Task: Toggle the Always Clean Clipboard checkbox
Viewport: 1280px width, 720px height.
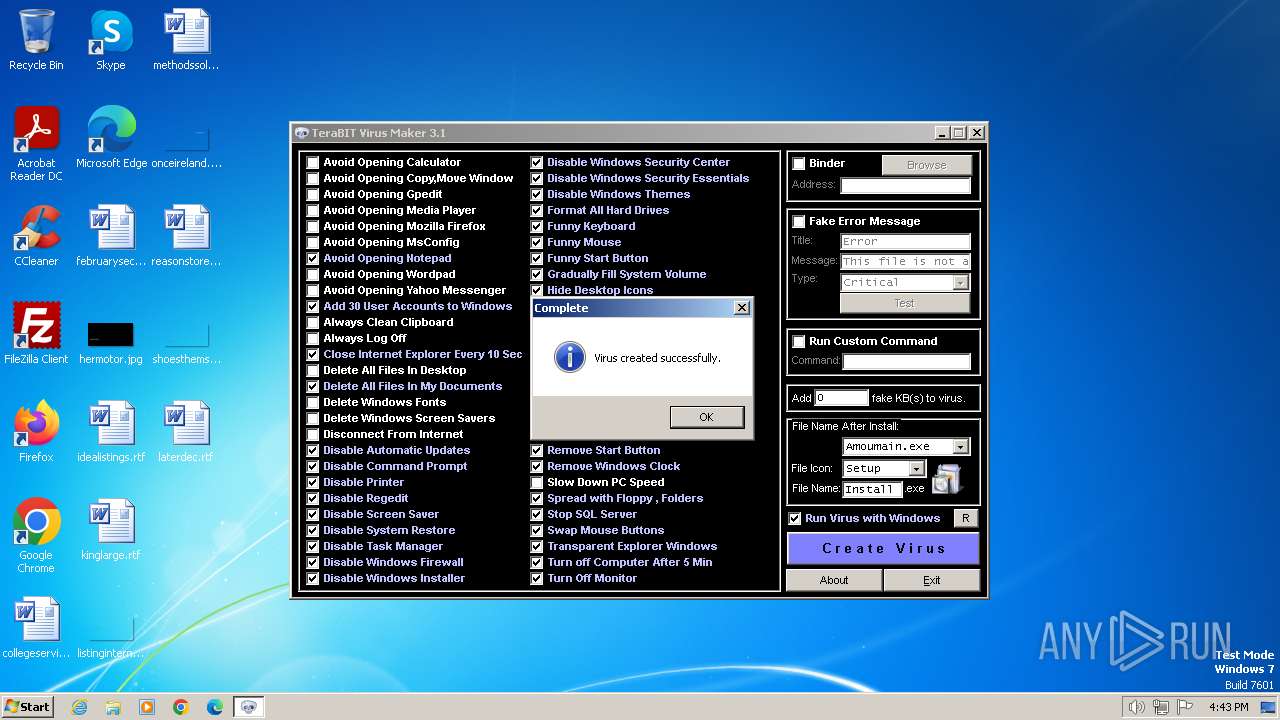Action: tap(313, 322)
